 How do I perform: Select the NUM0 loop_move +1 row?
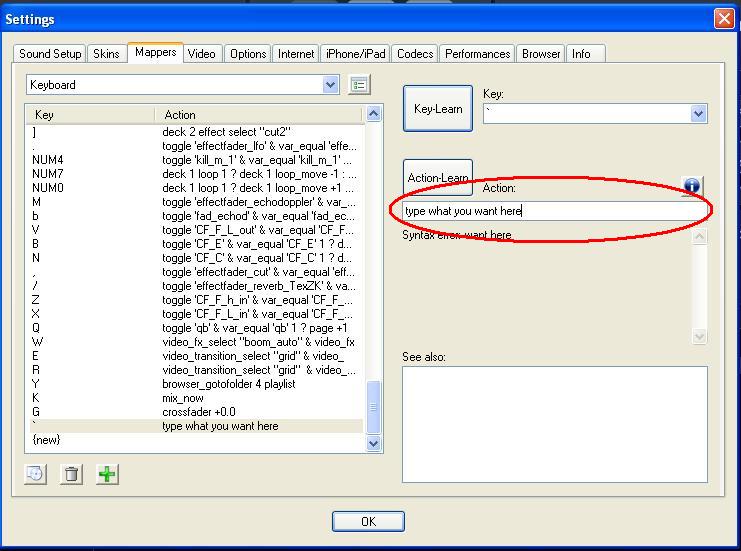click(x=196, y=188)
